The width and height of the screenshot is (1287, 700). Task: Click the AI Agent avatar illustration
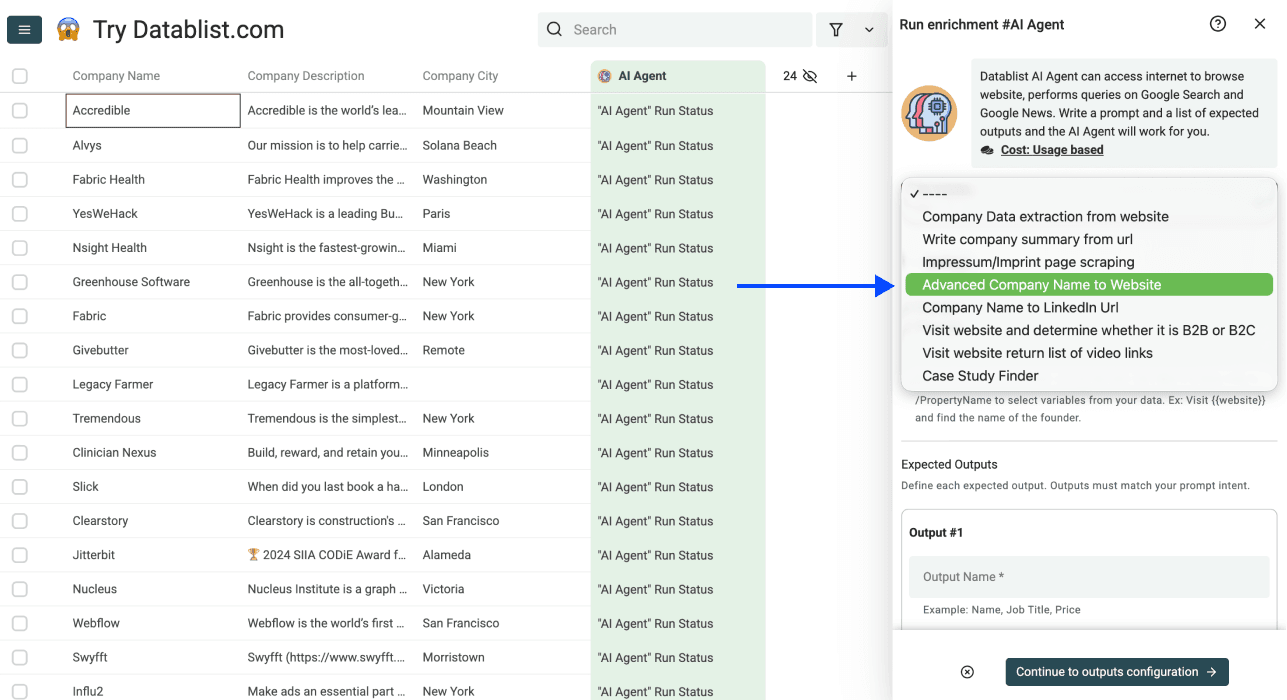929,113
